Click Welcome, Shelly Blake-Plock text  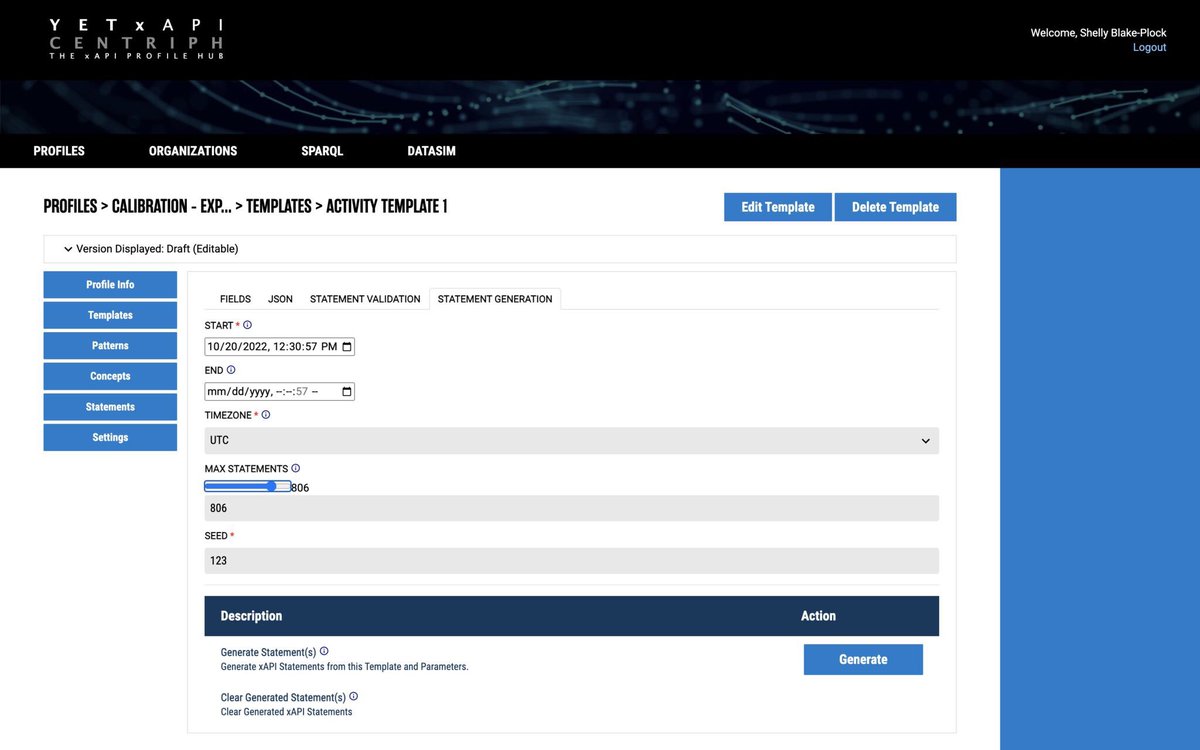coord(1098,33)
